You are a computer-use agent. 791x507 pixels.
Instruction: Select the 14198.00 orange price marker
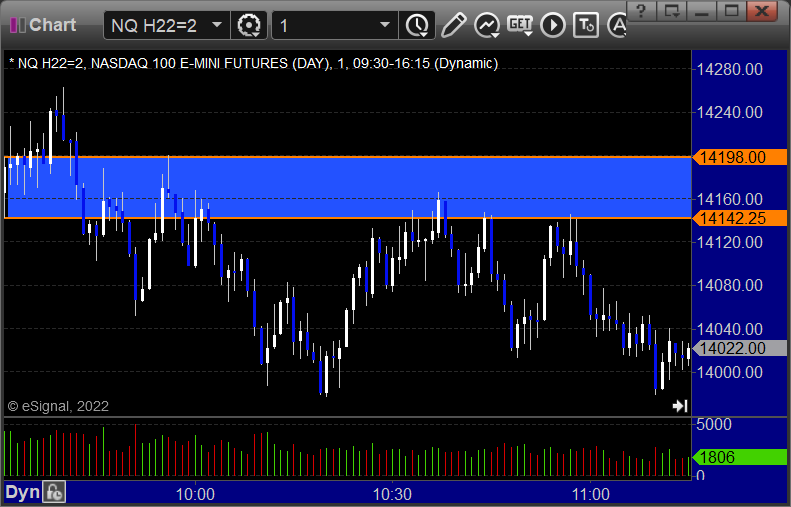pyautogui.click(x=739, y=157)
